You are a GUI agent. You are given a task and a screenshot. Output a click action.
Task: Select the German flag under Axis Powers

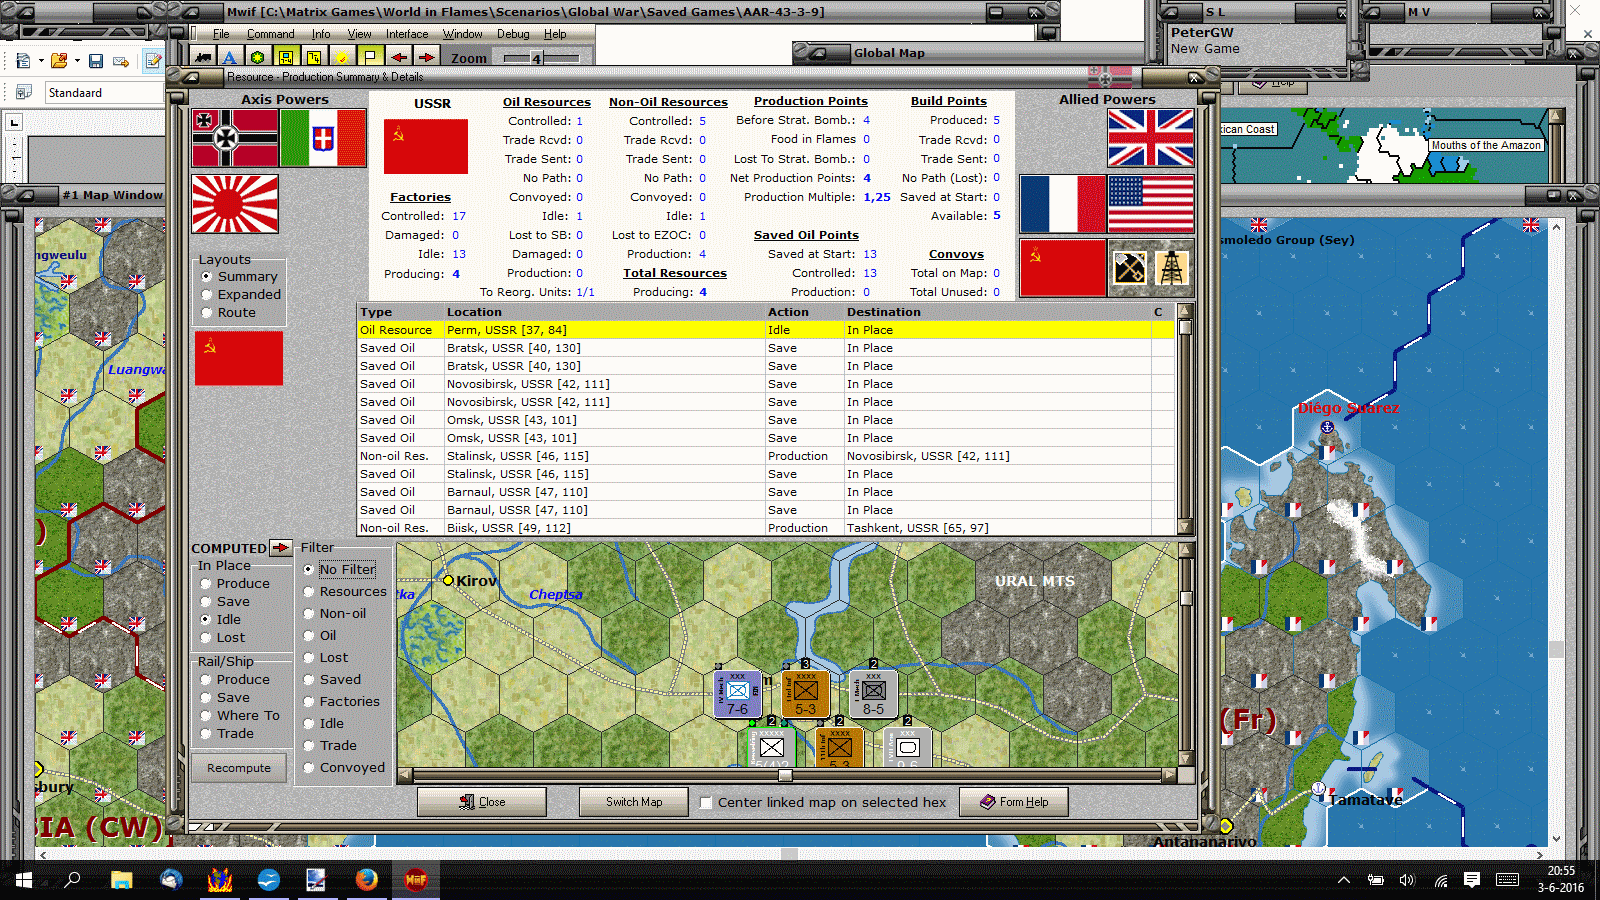point(235,138)
